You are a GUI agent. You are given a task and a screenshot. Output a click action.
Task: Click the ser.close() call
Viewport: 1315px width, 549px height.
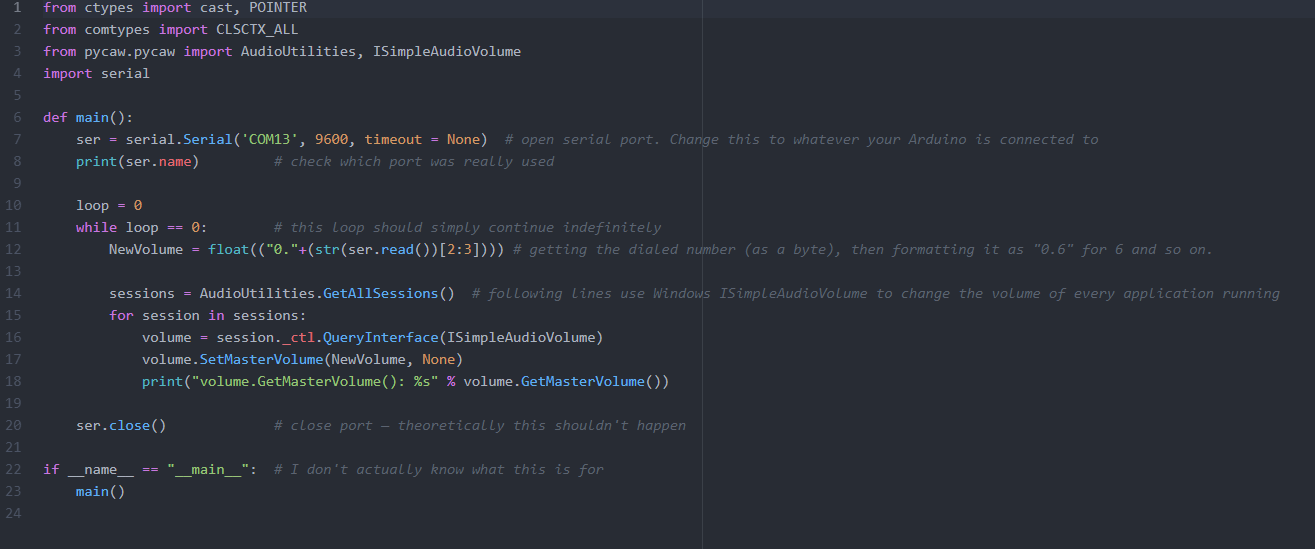tap(121, 425)
